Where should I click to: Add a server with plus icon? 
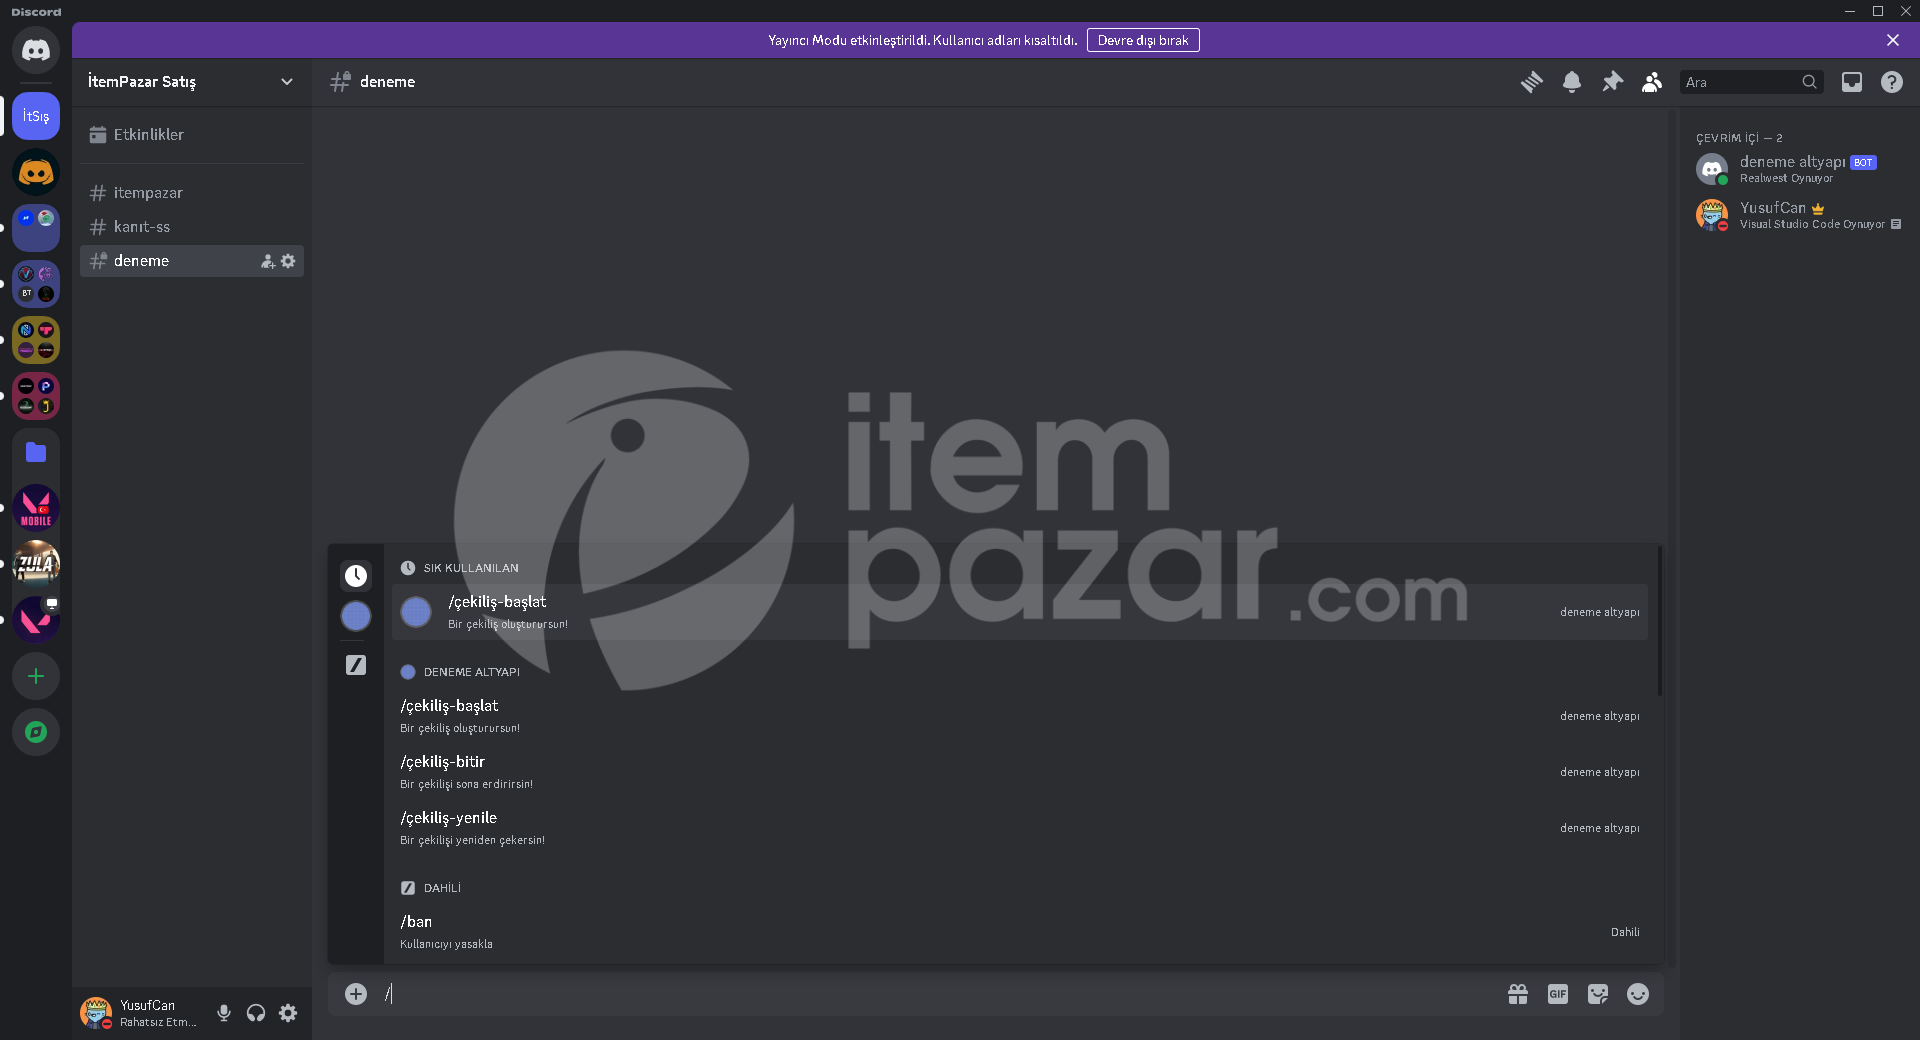pos(36,676)
